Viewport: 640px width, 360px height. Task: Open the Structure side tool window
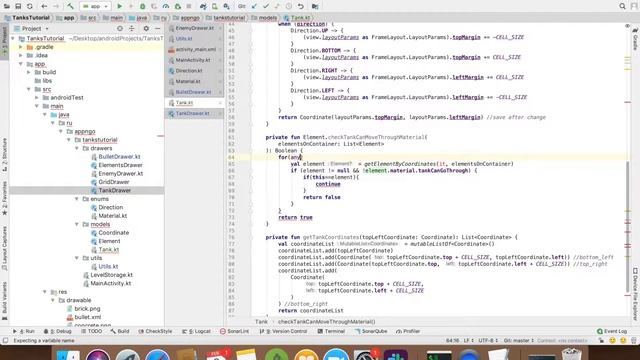(x=4, y=154)
